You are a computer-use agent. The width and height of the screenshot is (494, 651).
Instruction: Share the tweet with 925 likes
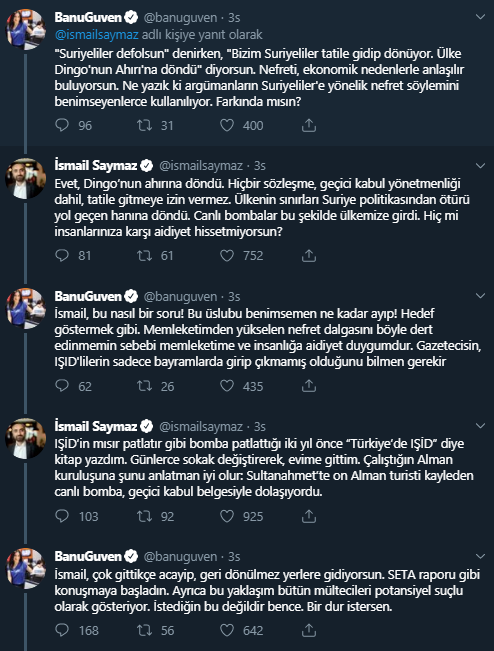308,516
